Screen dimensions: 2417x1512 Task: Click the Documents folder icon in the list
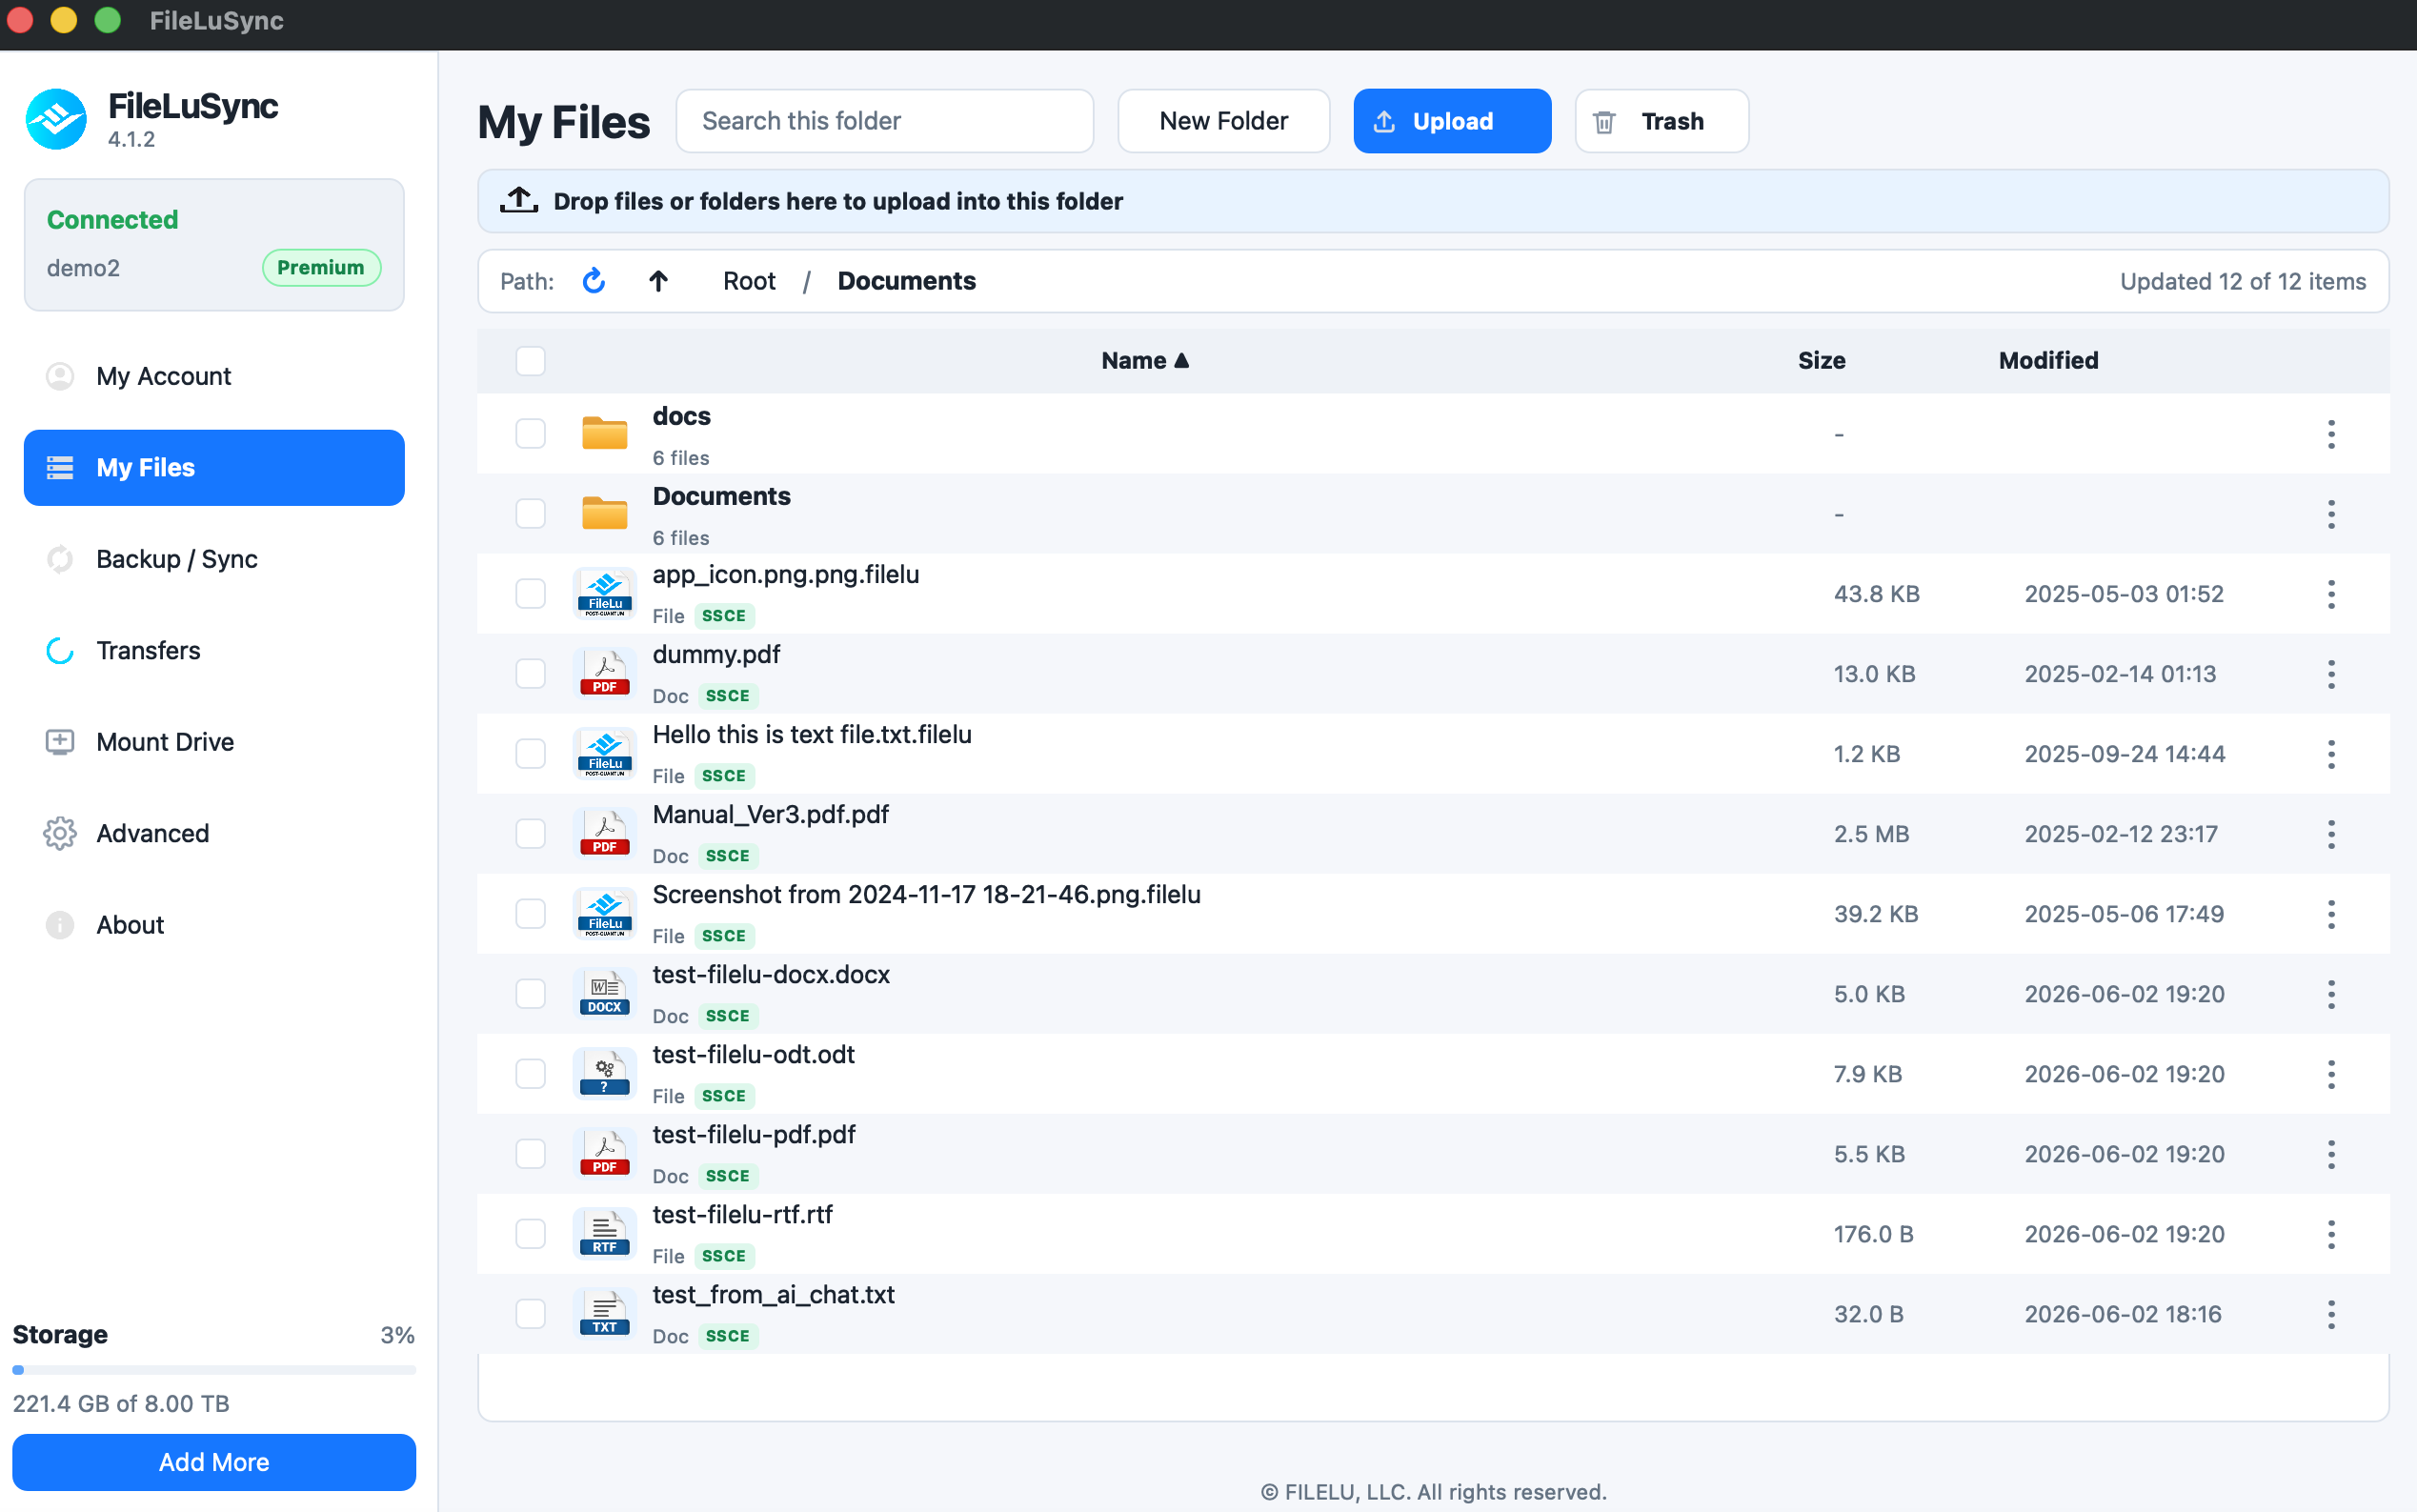point(604,513)
